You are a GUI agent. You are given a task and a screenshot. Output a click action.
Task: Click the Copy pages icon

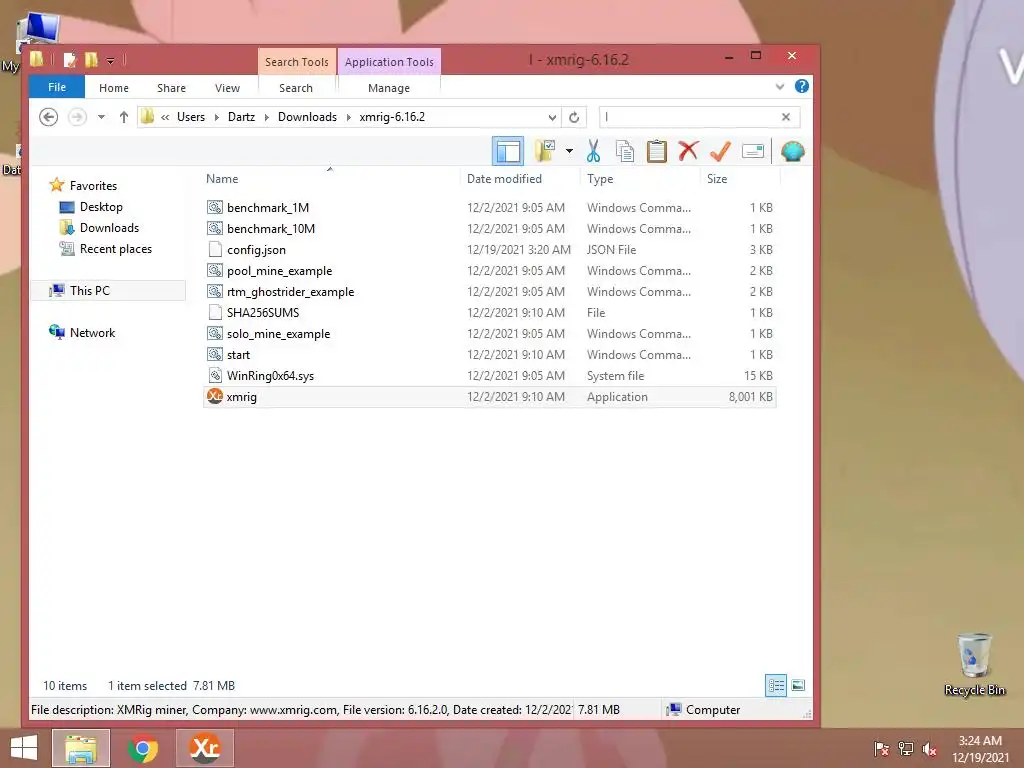coord(624,151)
